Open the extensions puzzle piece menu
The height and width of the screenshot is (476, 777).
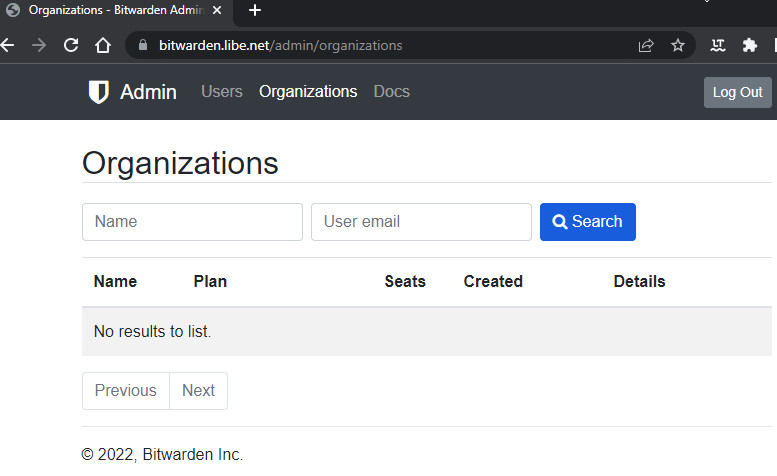(749, 45)
